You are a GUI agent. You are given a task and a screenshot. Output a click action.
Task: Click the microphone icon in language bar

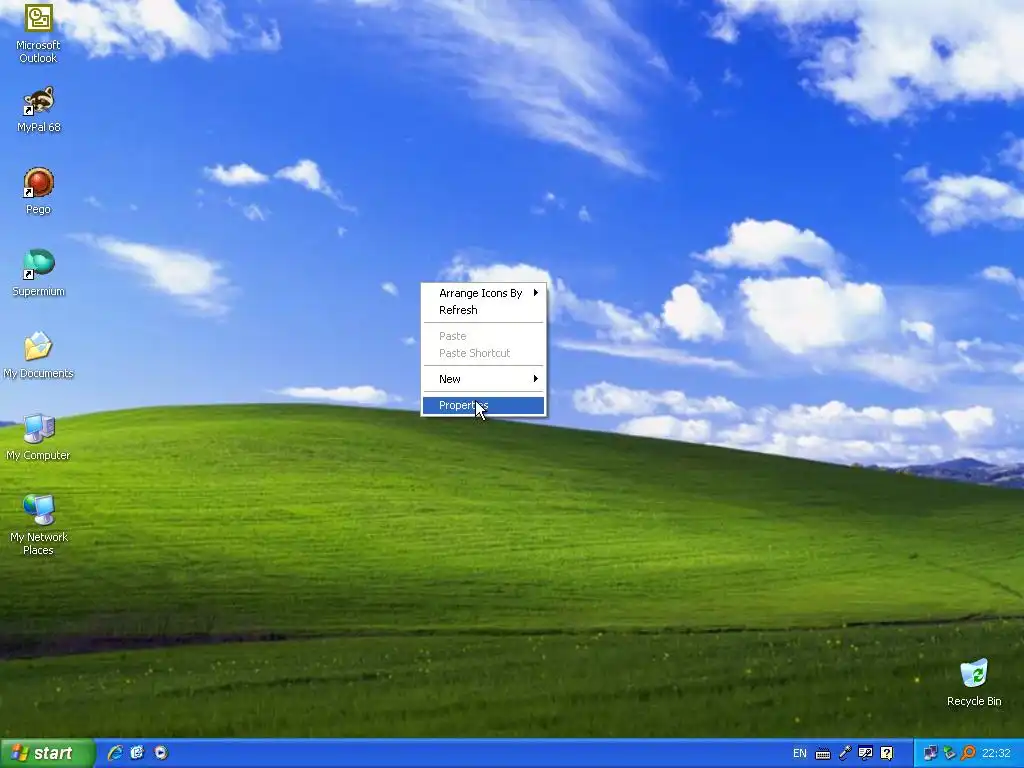[845, 754]
